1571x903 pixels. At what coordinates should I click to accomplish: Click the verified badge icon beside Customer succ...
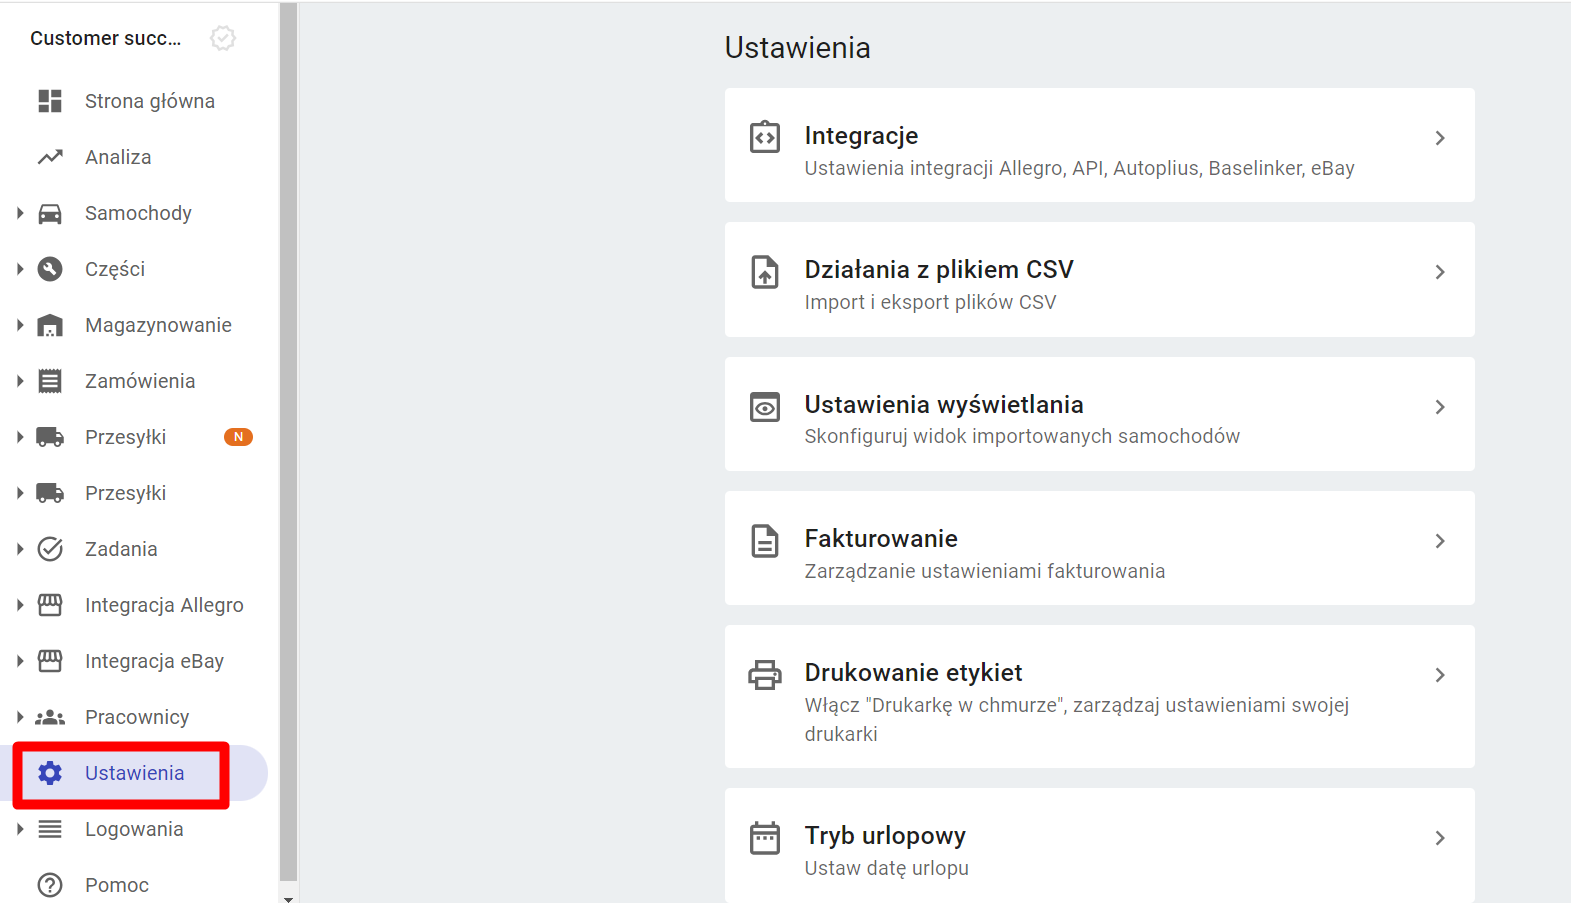click(x=223, y=38)
